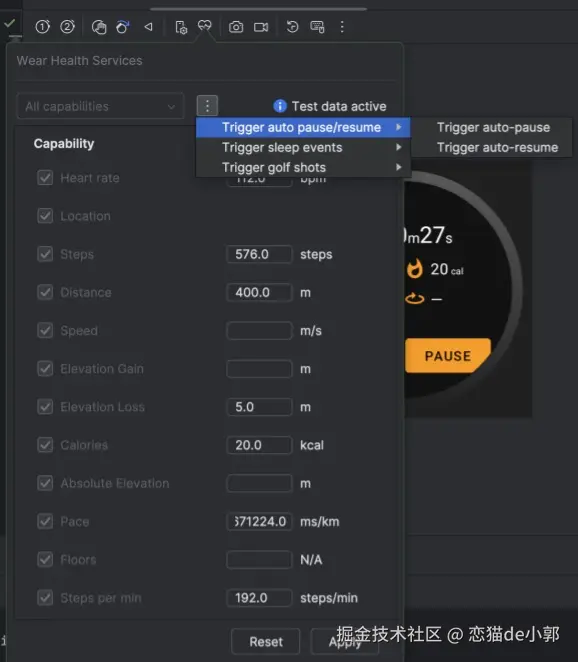578x662 pixels.
Task: Start screen recording with video icon
Action: pyautogui.click(x=261, y=27)
